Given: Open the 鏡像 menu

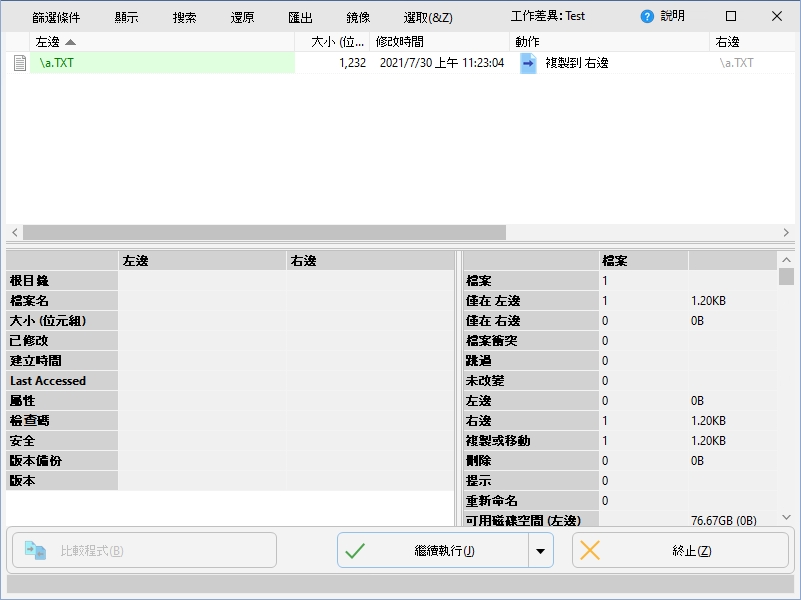Looking at the screenshot, I should tap(358, 18).
